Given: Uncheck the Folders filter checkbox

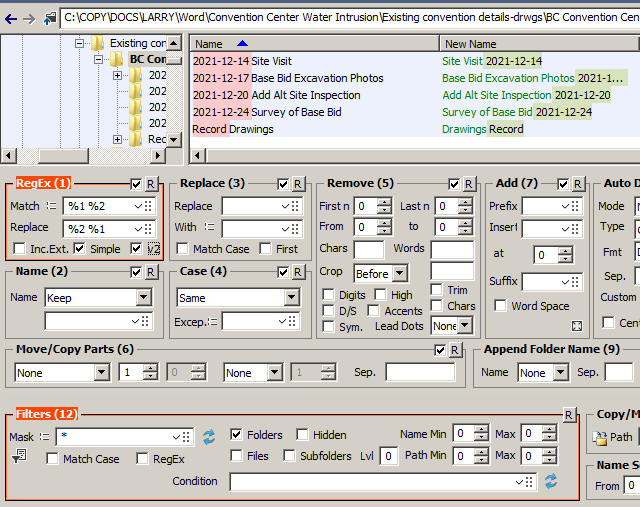Looking at the screenshot, I should pyautogui.click(x=236, y=434).
